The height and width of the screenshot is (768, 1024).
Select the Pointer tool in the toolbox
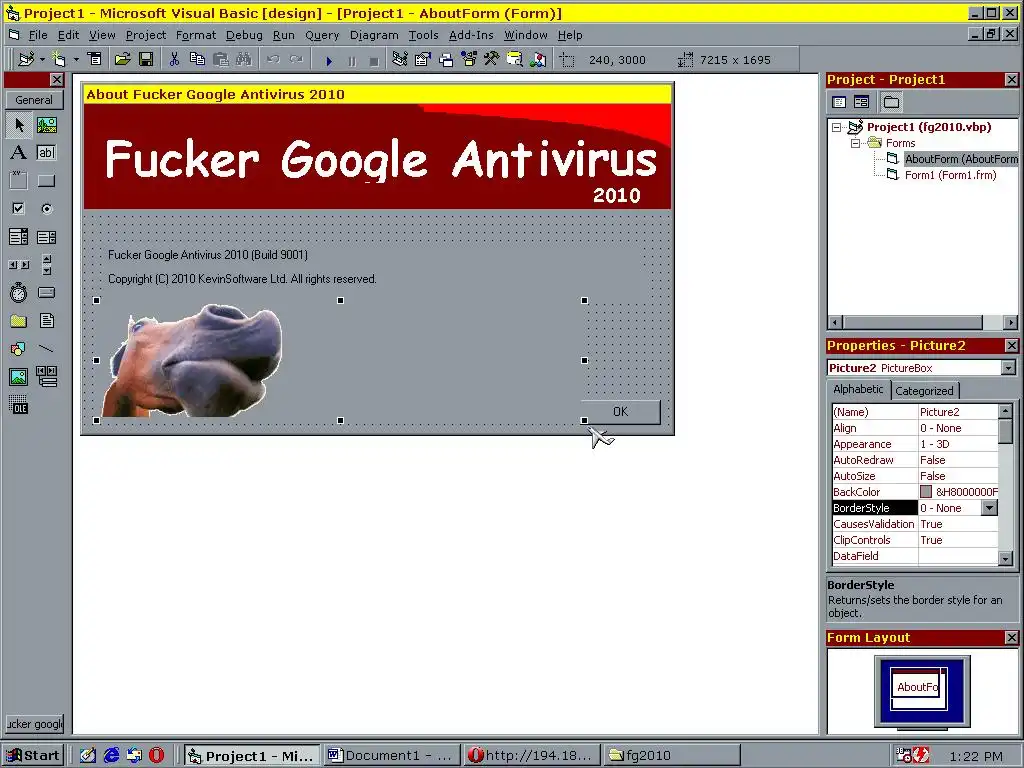point(19,125)
